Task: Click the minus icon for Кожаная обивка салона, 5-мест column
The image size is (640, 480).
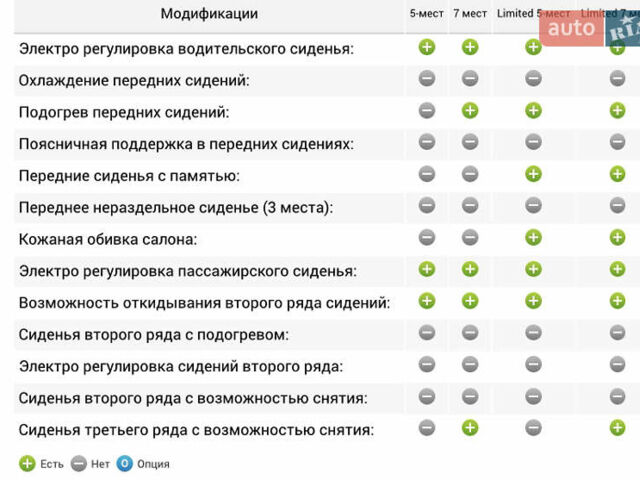Action: [x=427, y=238]
